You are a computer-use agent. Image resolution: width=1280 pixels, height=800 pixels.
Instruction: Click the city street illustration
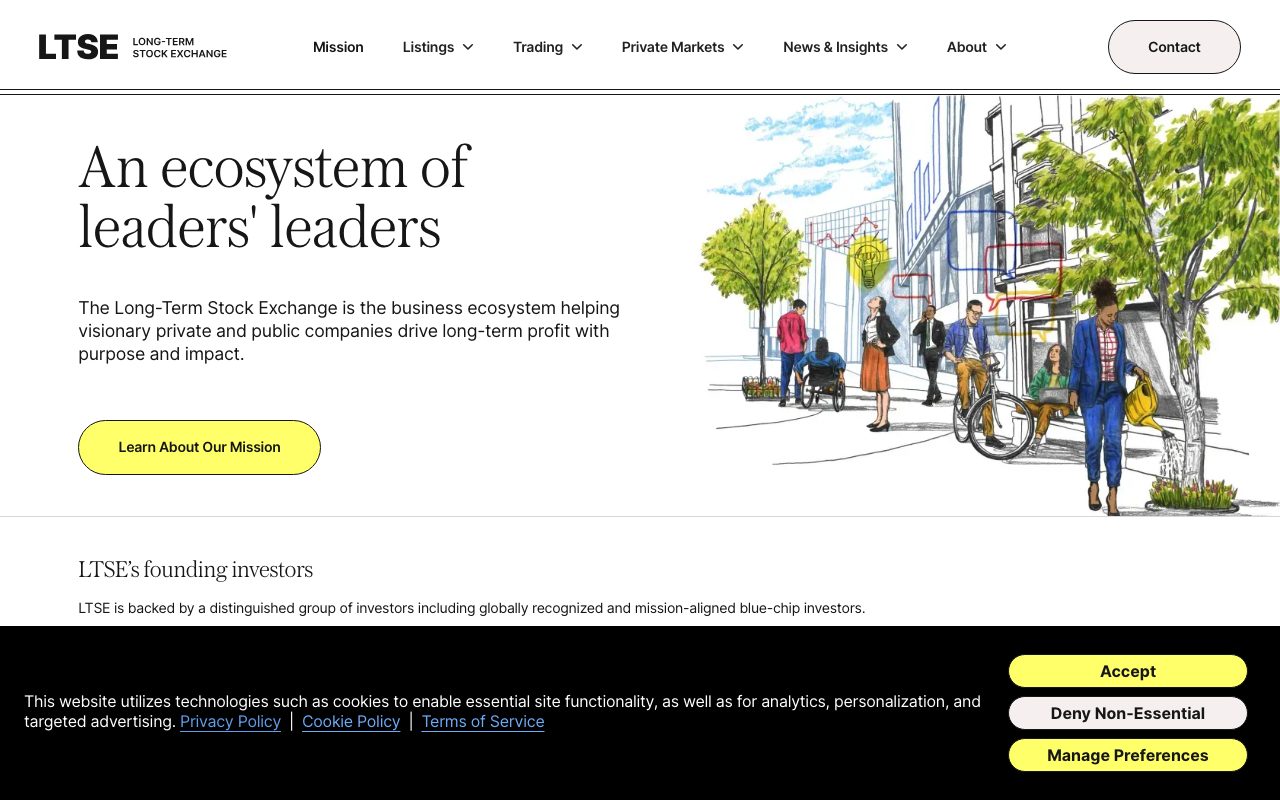(x=990, y=305)
